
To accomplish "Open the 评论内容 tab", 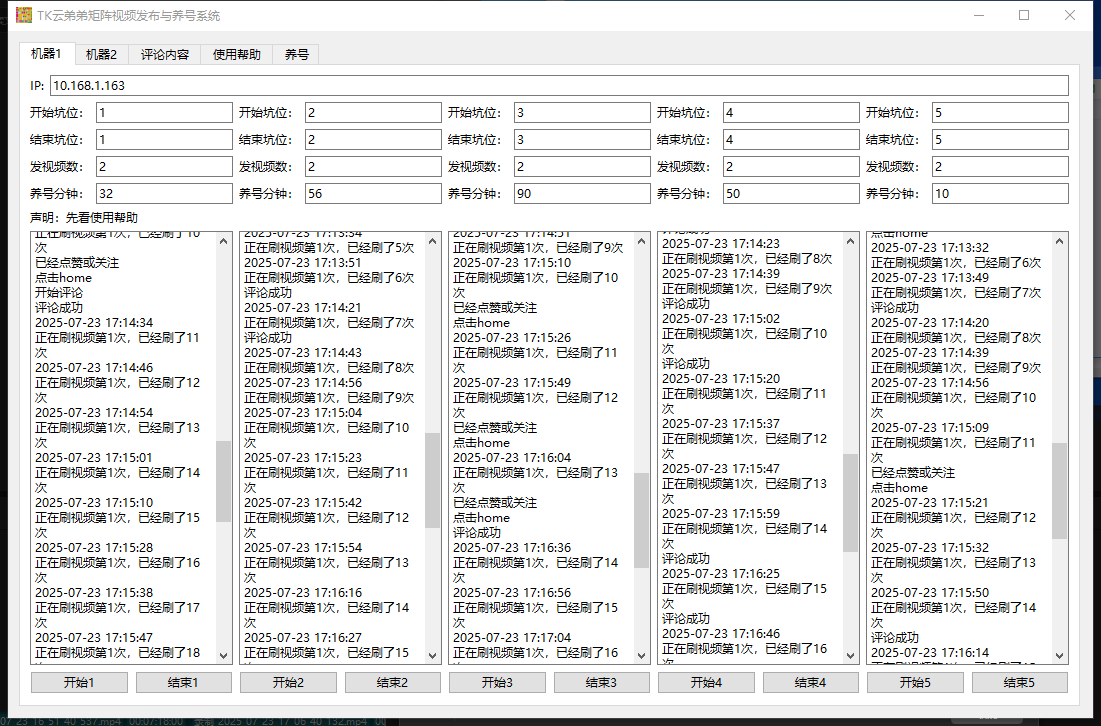I will pos(165,55).
